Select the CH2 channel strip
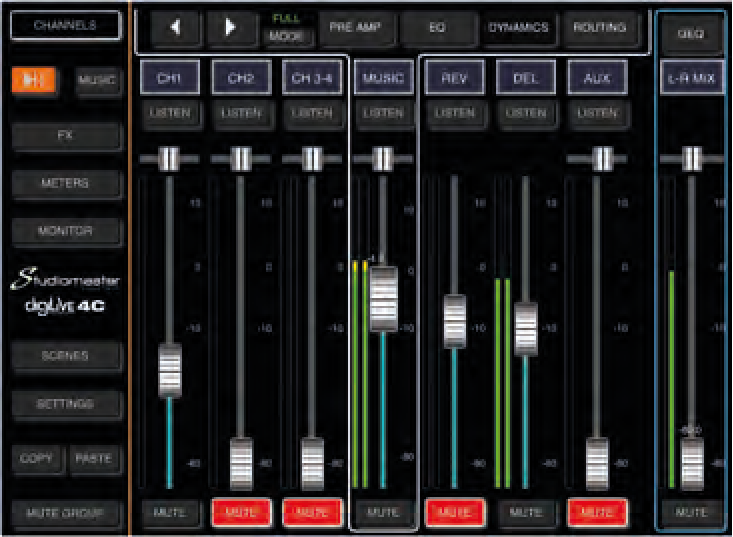Screen dimensions: 733x537 tap(241, 78)
